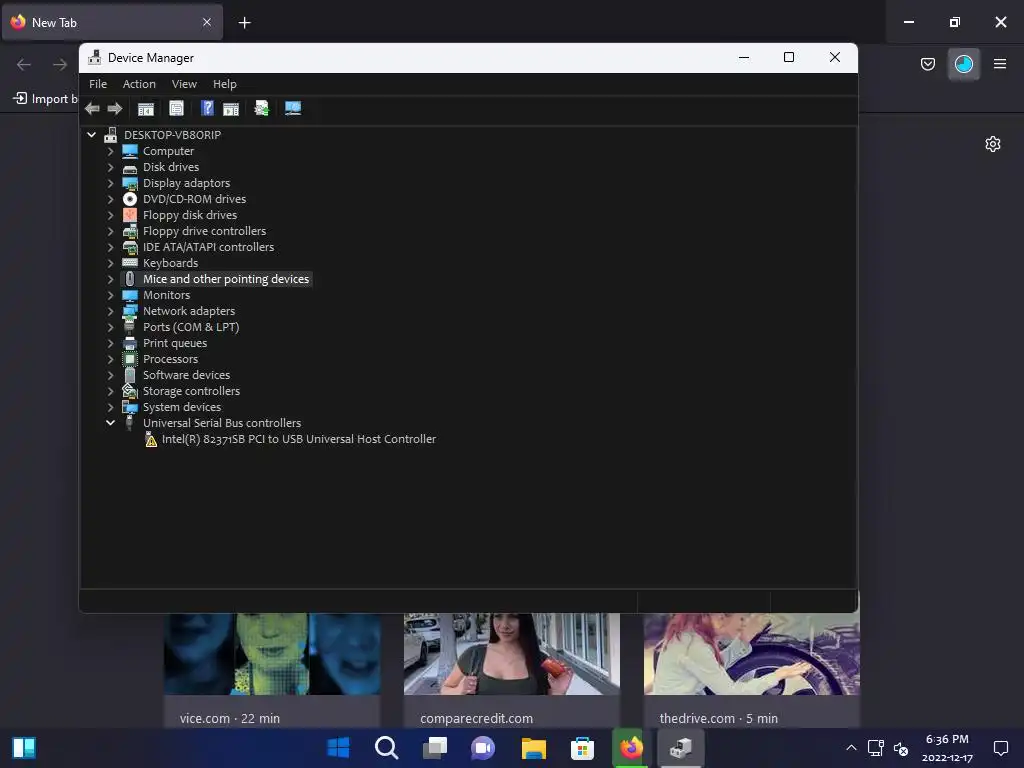Open a new tab with the plus button
This screenshot has width=1024, height=768.
point(244,23)
